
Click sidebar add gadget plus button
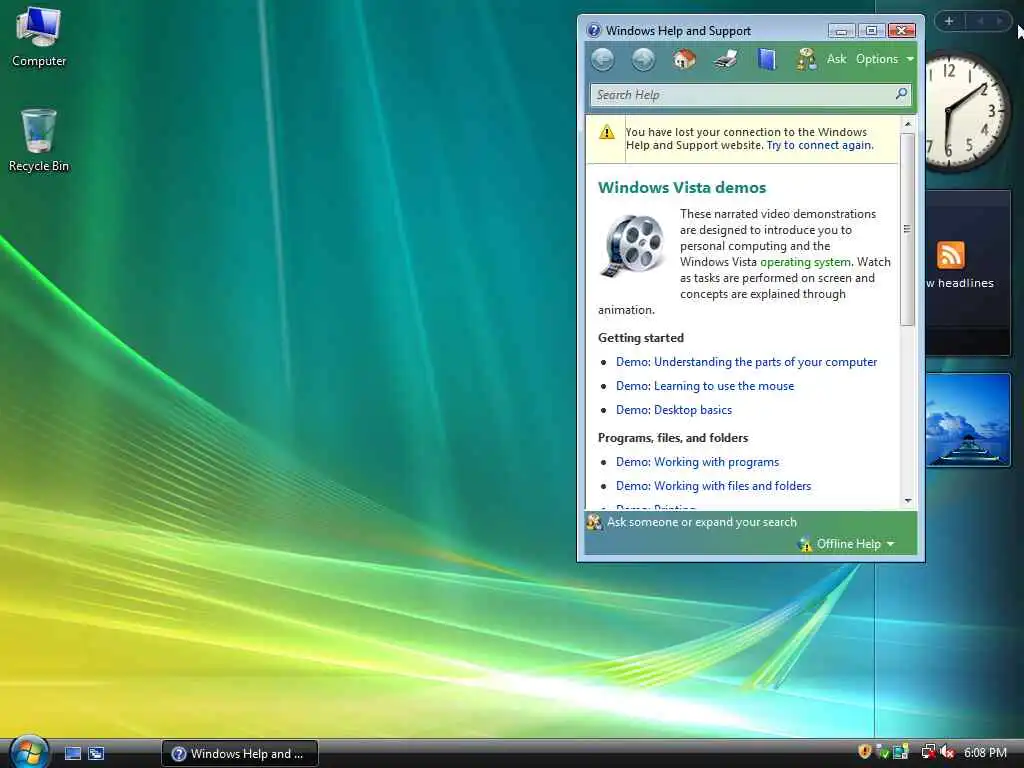pos(949,21)
